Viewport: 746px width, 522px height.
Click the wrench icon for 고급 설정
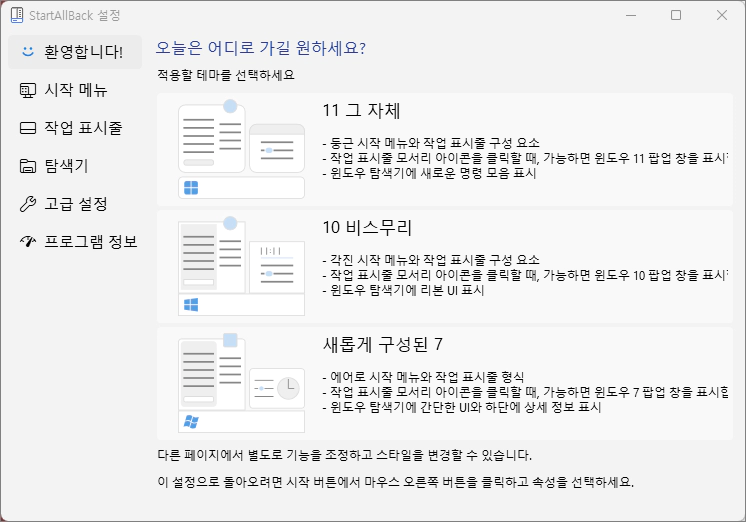pos(28,204)
